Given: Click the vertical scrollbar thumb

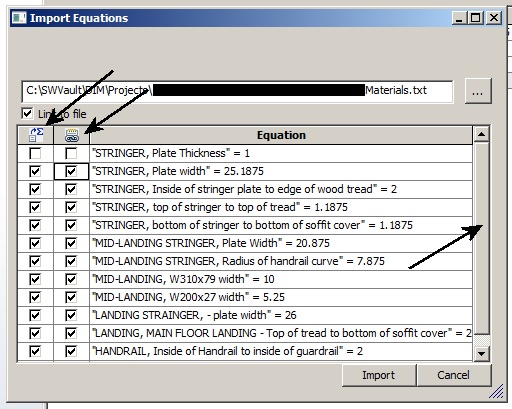Looking at the screenshot, I should click(x=481, y=238).
